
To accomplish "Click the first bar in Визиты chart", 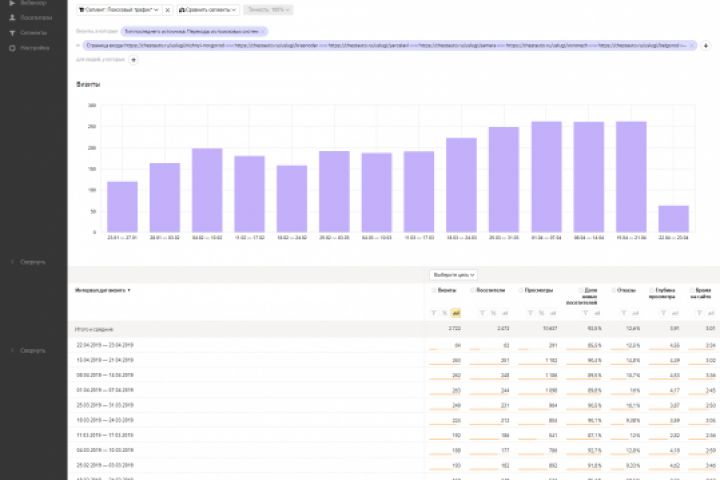I will 122,207.
